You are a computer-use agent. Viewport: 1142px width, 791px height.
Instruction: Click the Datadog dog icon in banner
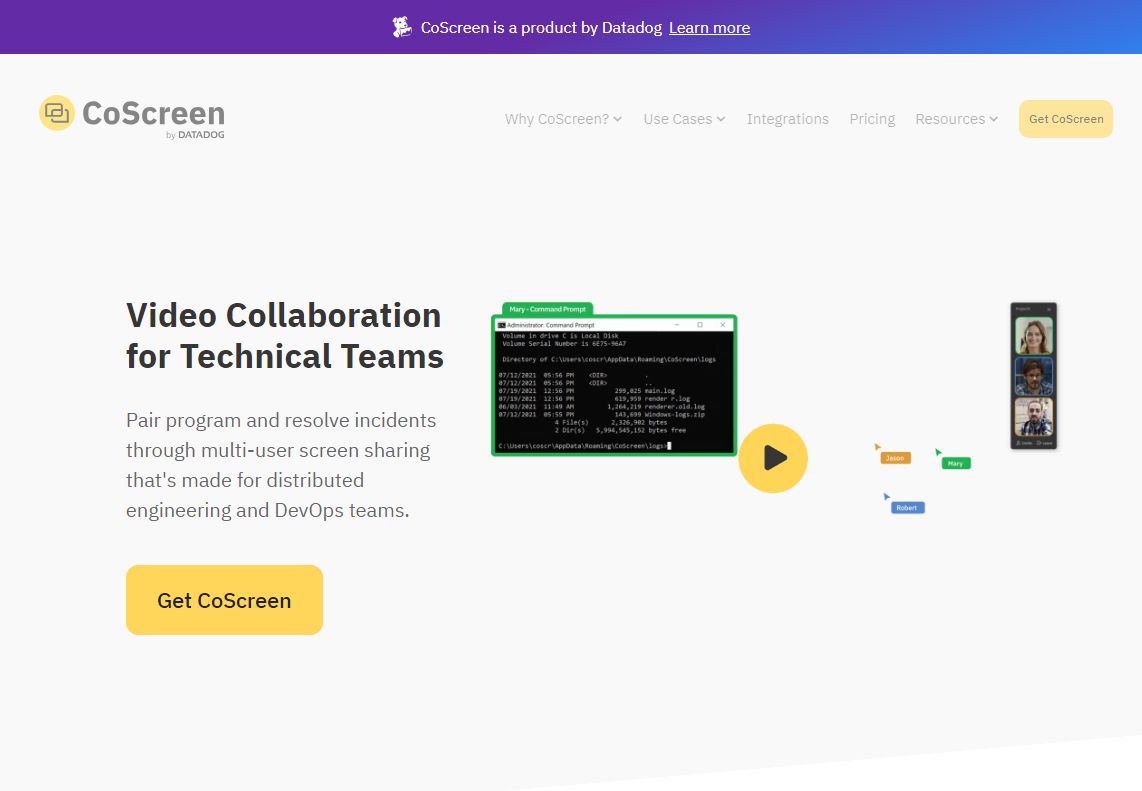402,27
